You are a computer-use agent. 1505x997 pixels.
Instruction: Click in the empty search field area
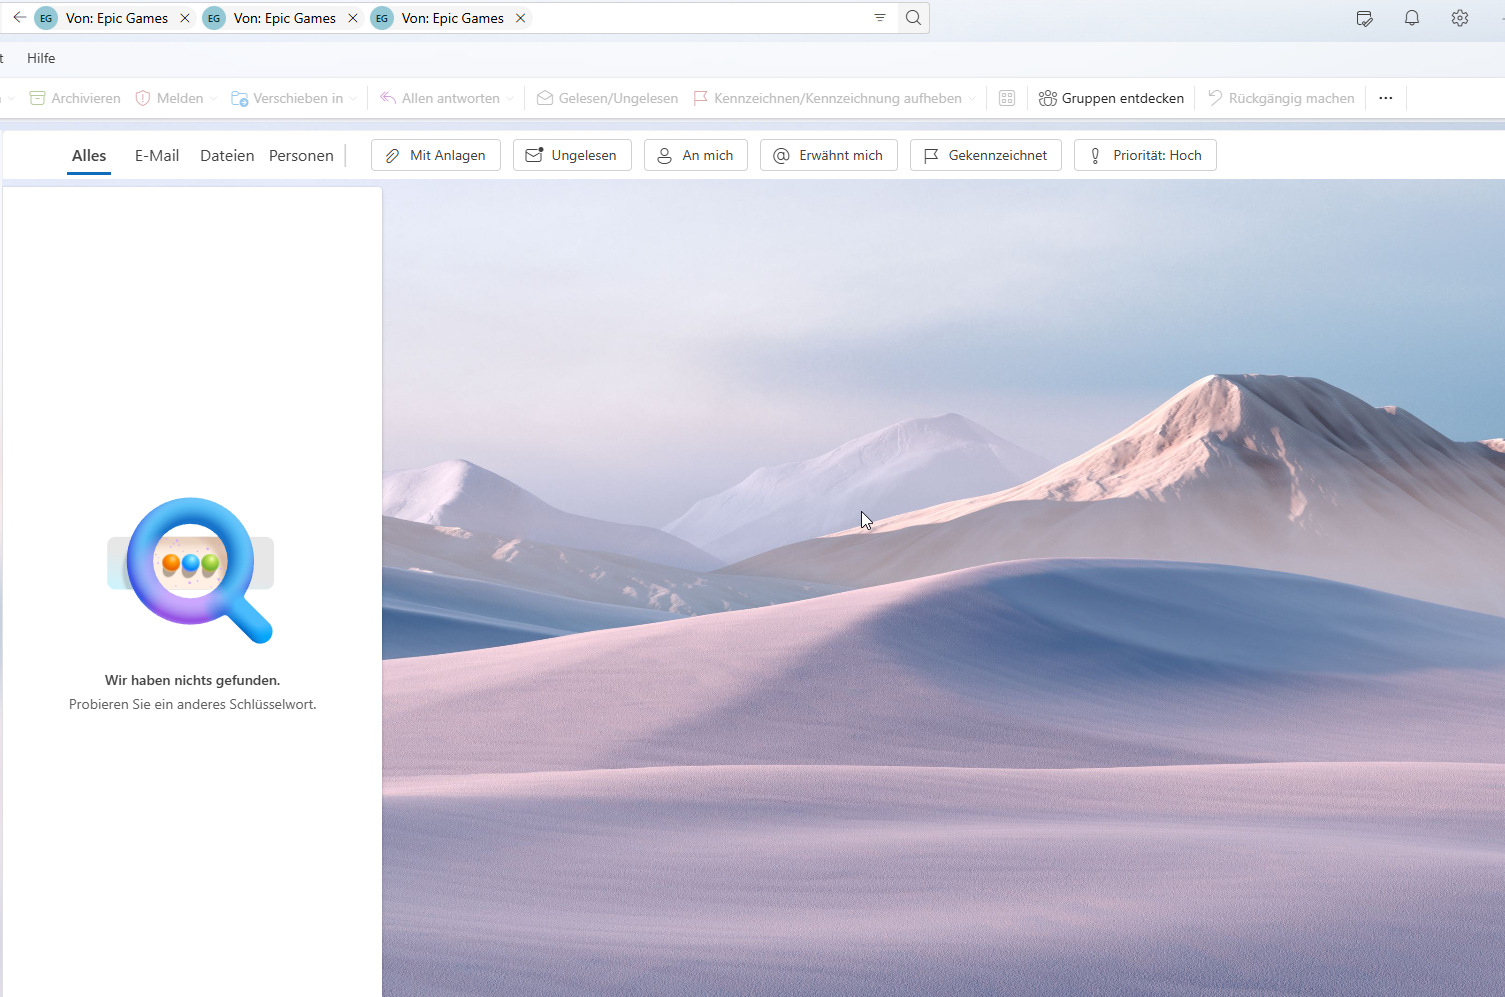698,18
